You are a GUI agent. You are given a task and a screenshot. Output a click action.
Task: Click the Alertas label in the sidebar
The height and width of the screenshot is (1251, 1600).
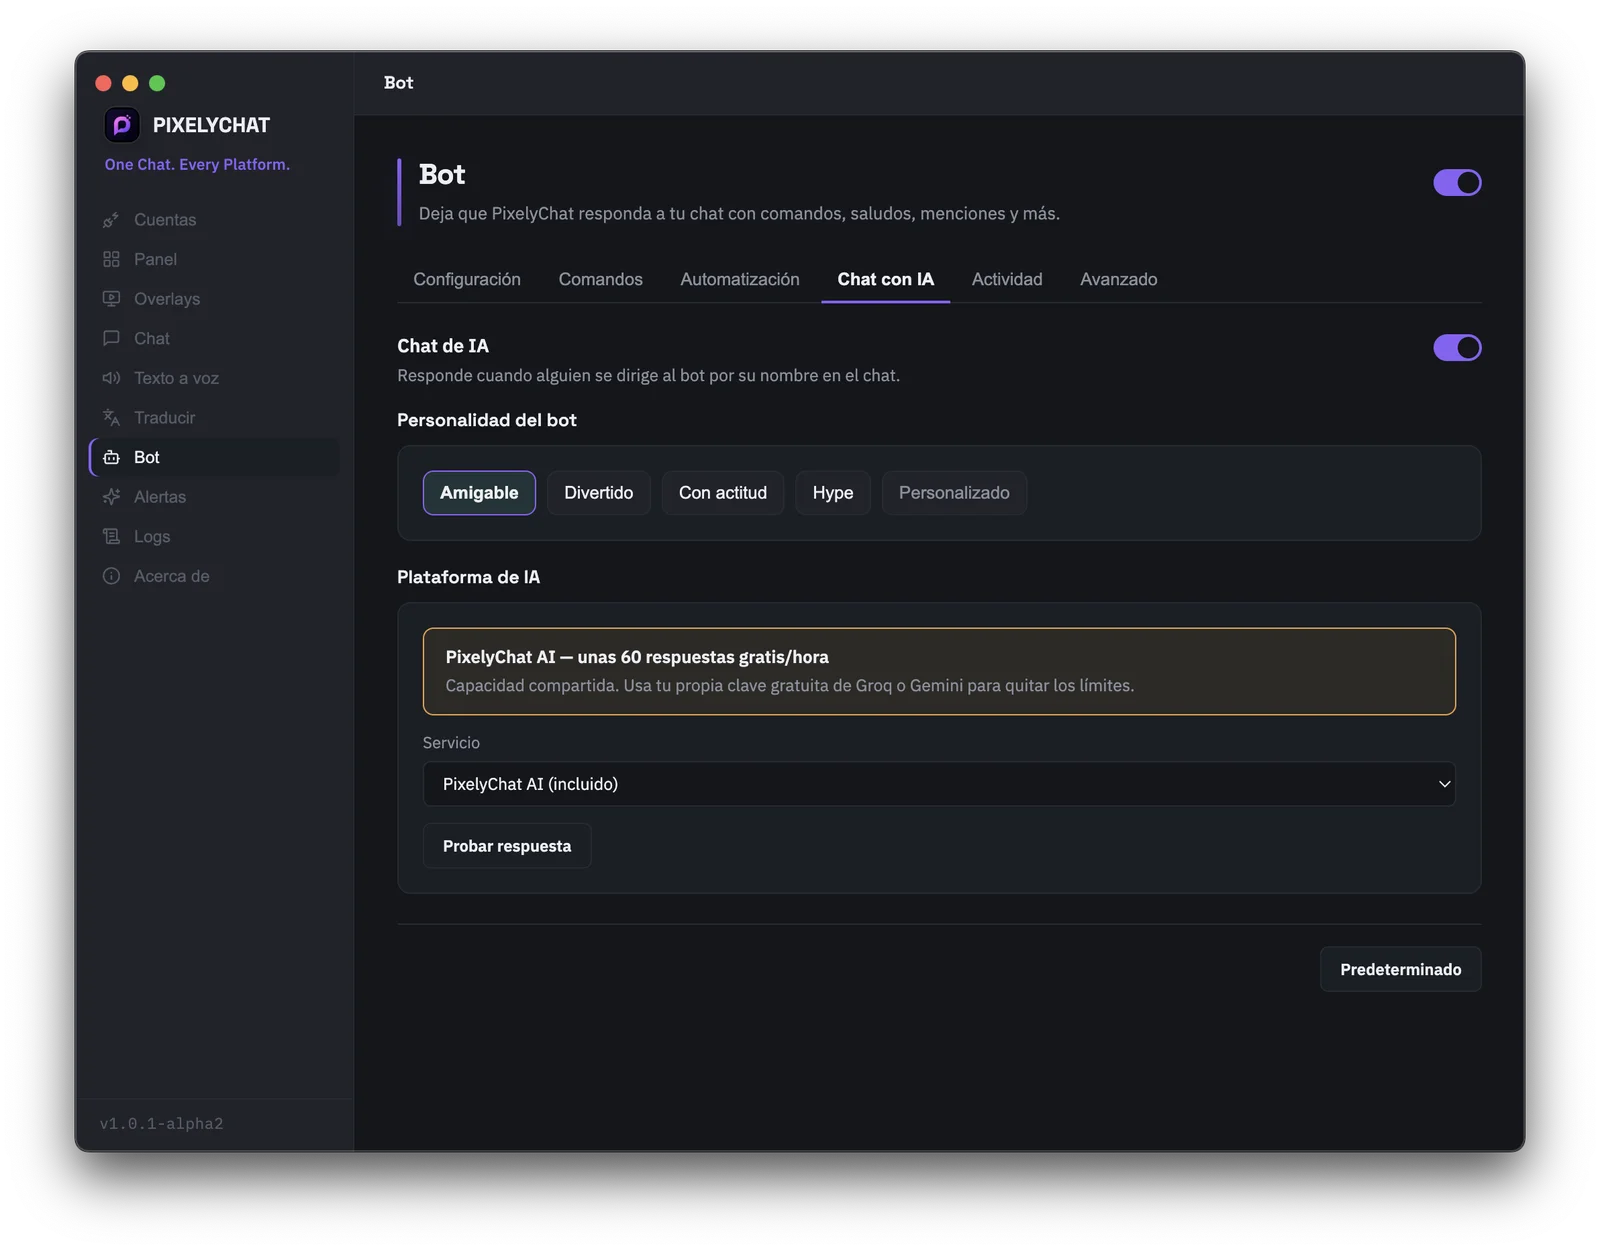pyautogui.click(x=160, y=497)
